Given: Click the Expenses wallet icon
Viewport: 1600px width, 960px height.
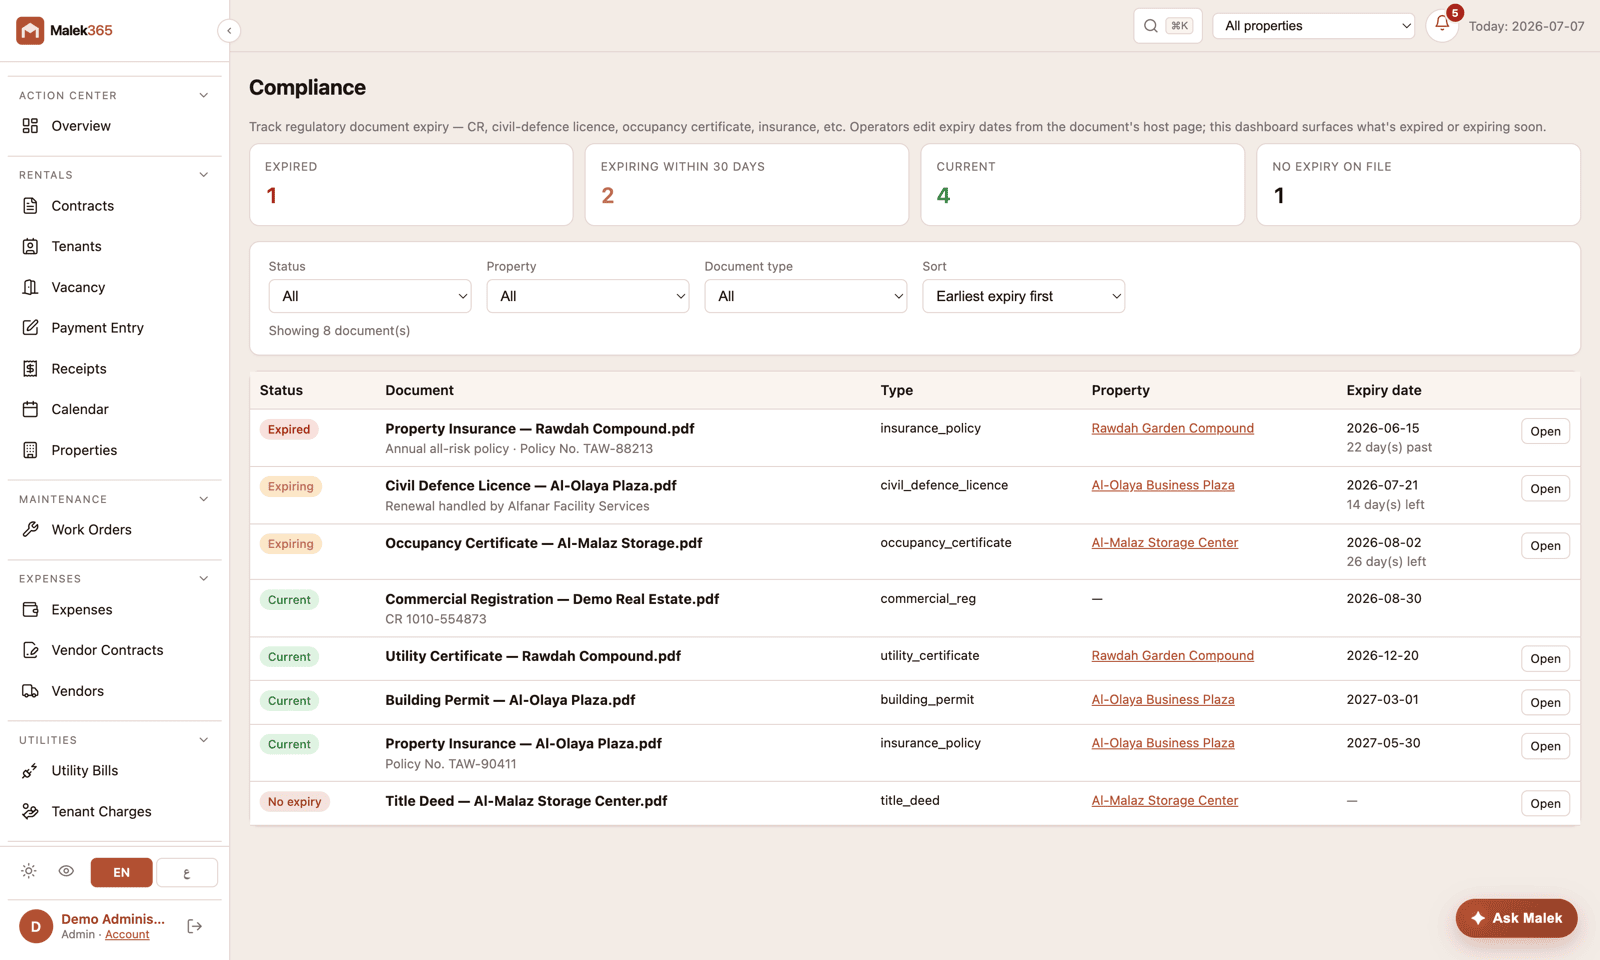Looking at the screenshot, I should point(30,610).
